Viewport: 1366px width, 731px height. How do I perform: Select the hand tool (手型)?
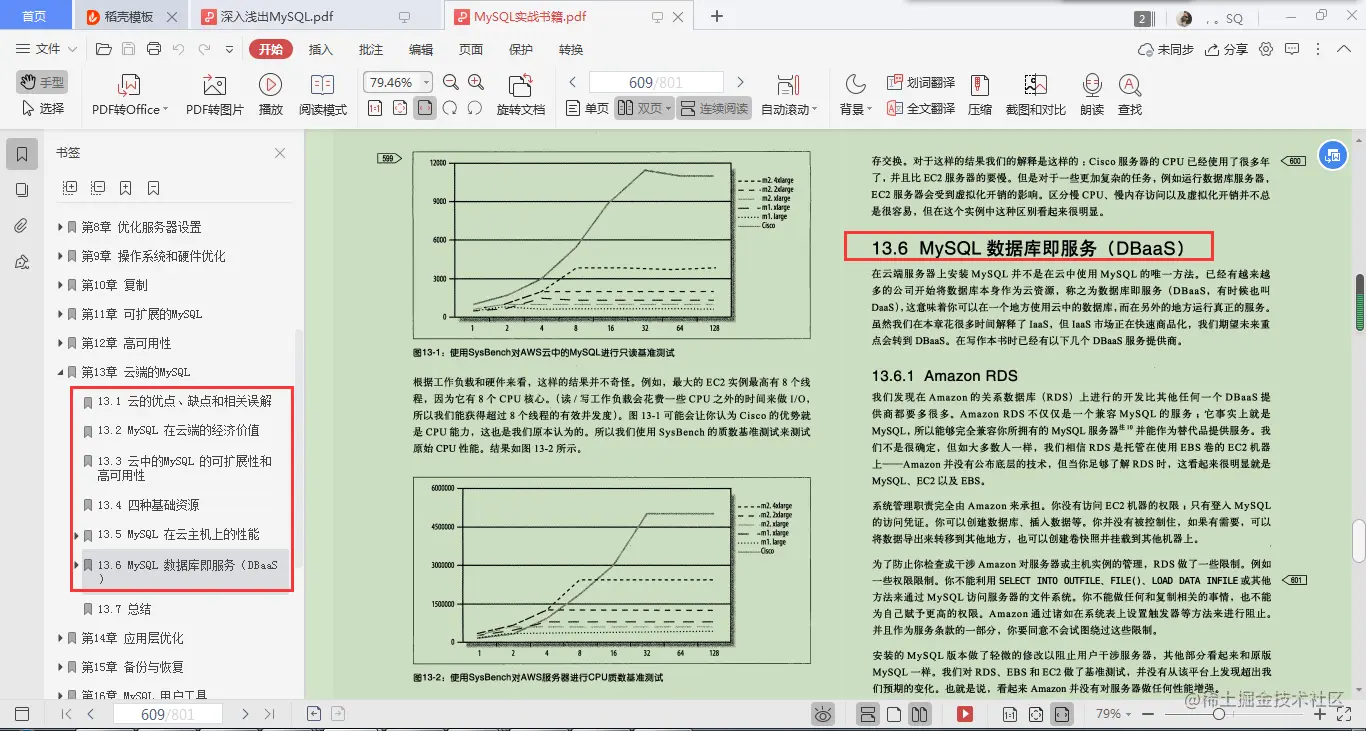point(41,82)
